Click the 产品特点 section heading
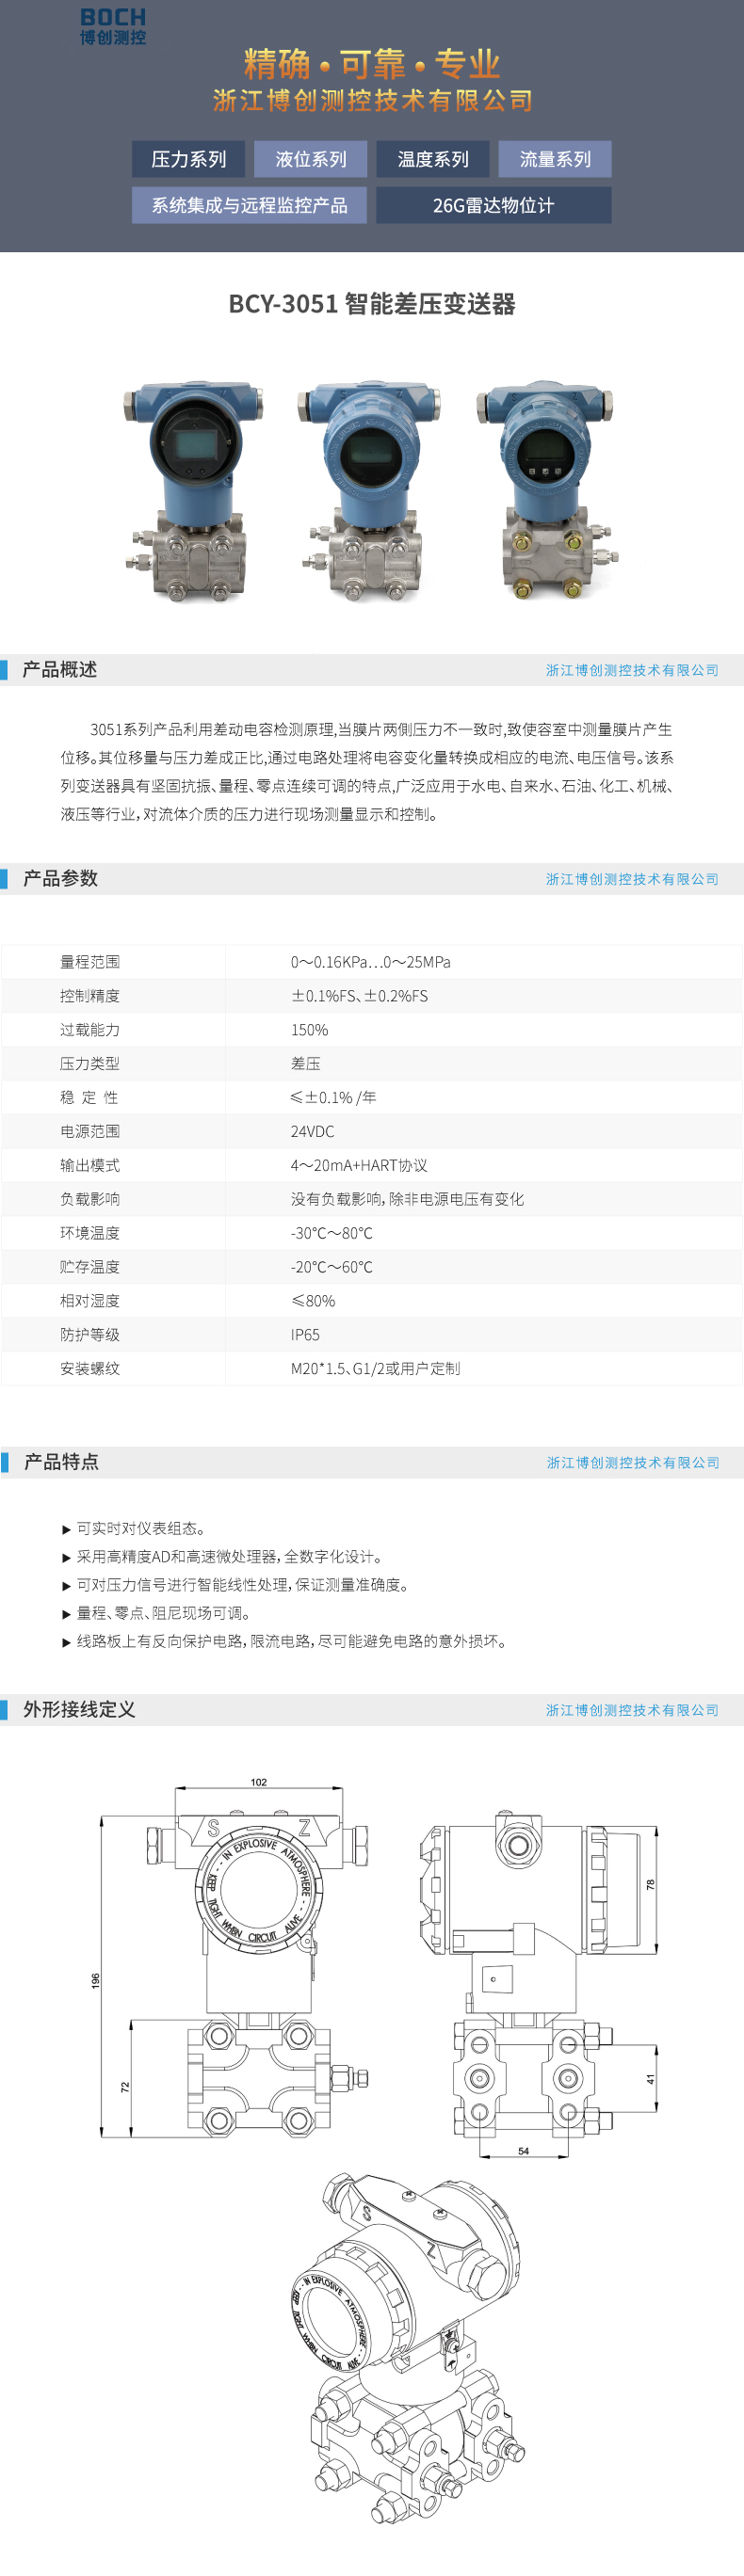The height and width of the screenshot is (2576, 744). tap(61, 1462)
